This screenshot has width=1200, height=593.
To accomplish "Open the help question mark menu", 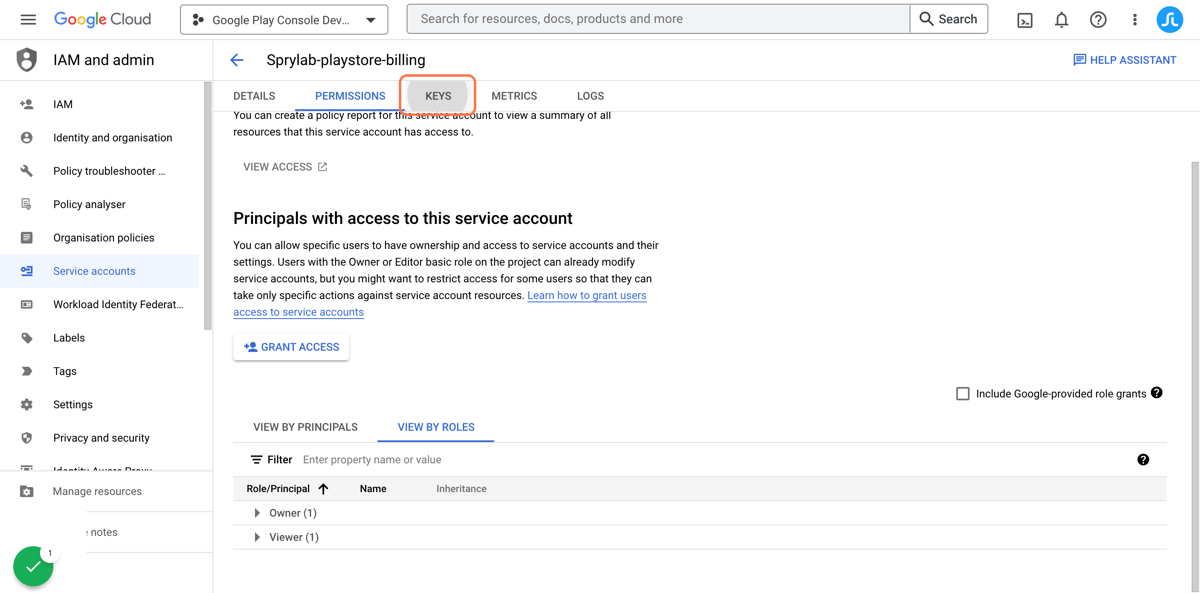I will (x=1098, y=20).
